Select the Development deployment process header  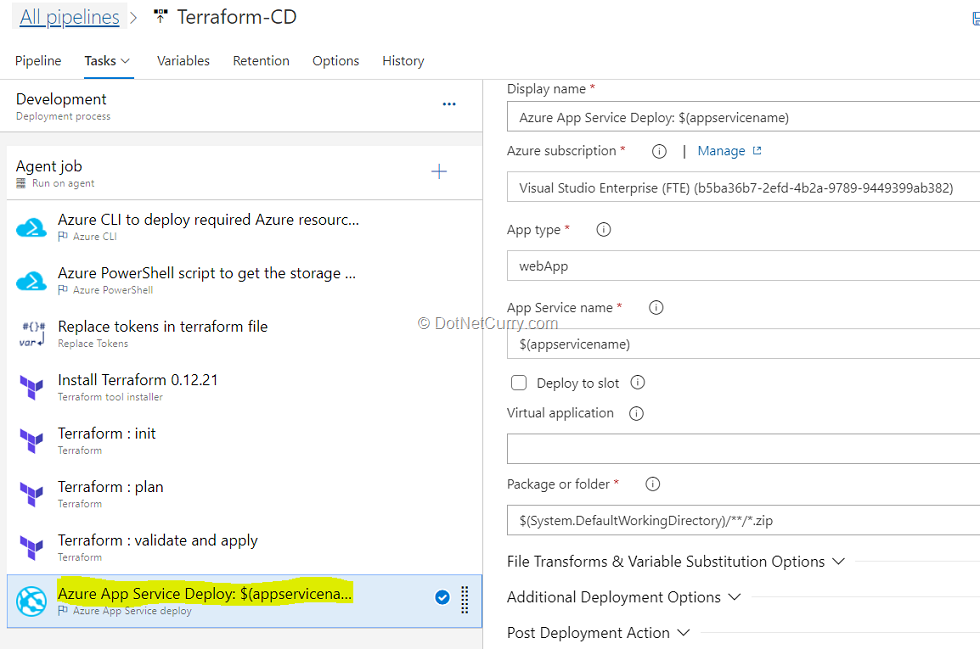click(241, 106)
